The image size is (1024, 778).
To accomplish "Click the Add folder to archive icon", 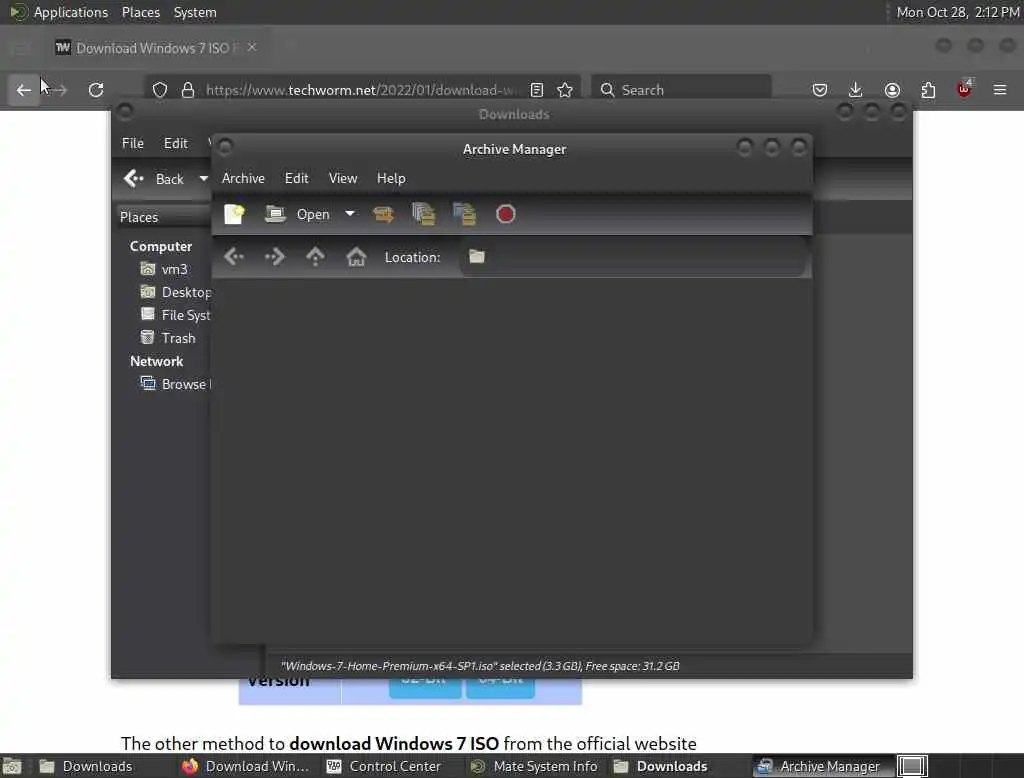I will point(464,214).
